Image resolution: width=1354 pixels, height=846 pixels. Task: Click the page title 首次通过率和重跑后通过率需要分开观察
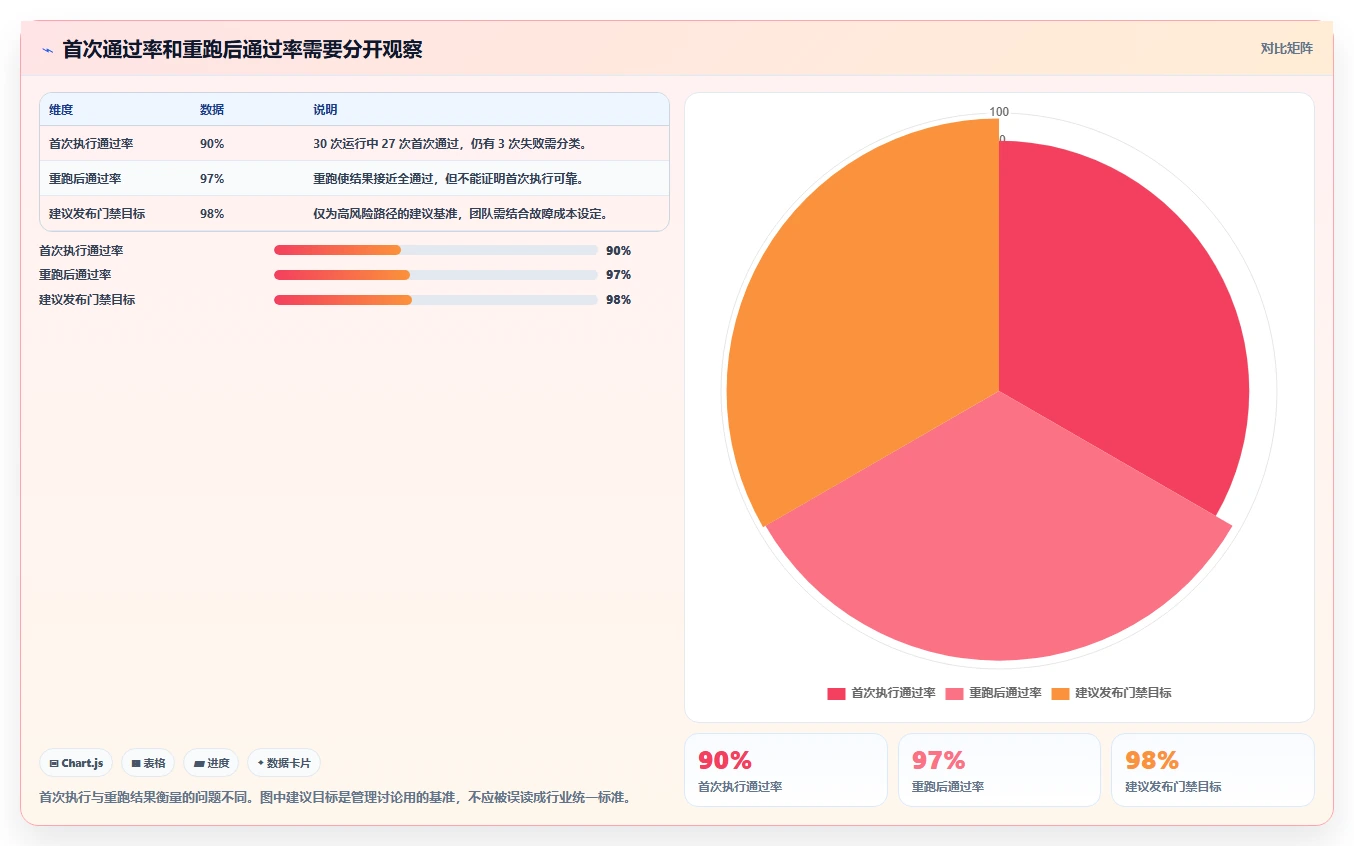242,50
